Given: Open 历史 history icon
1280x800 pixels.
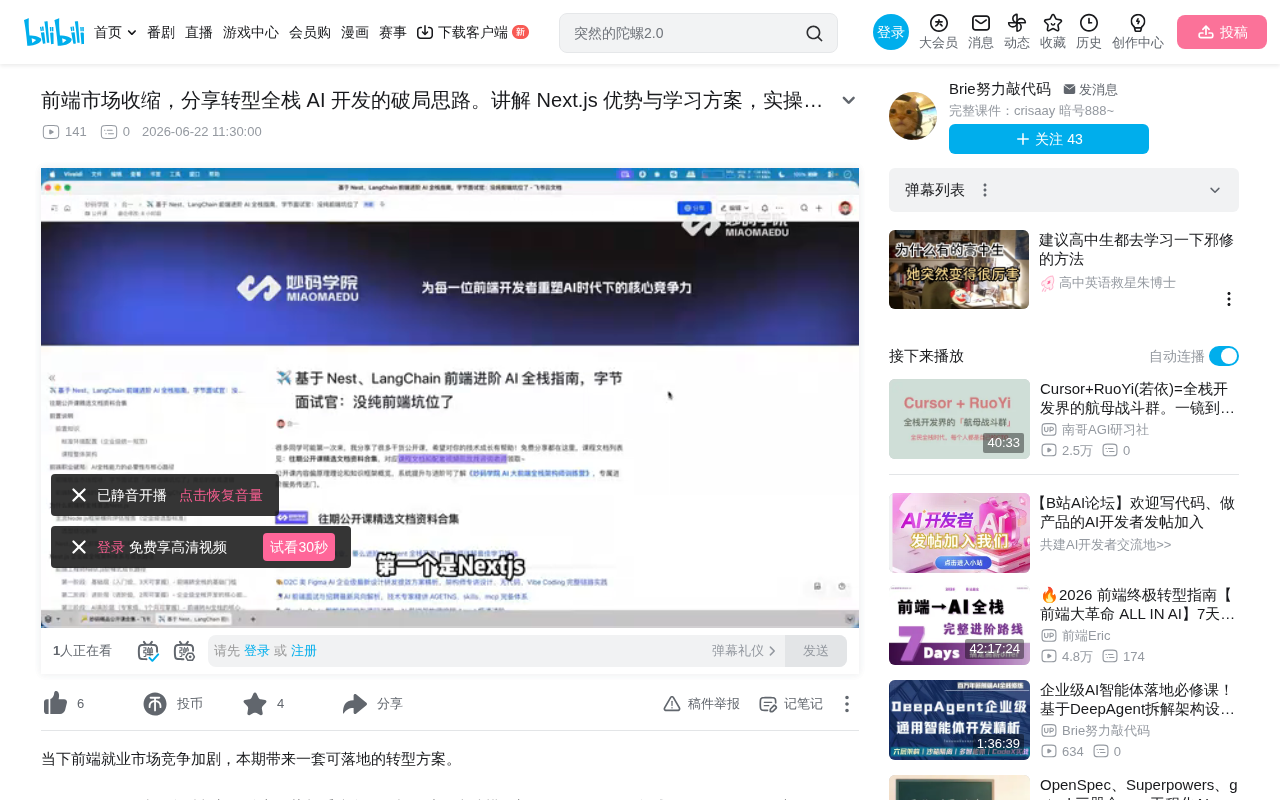Looking at the screenshot, I should point(1089,23).
